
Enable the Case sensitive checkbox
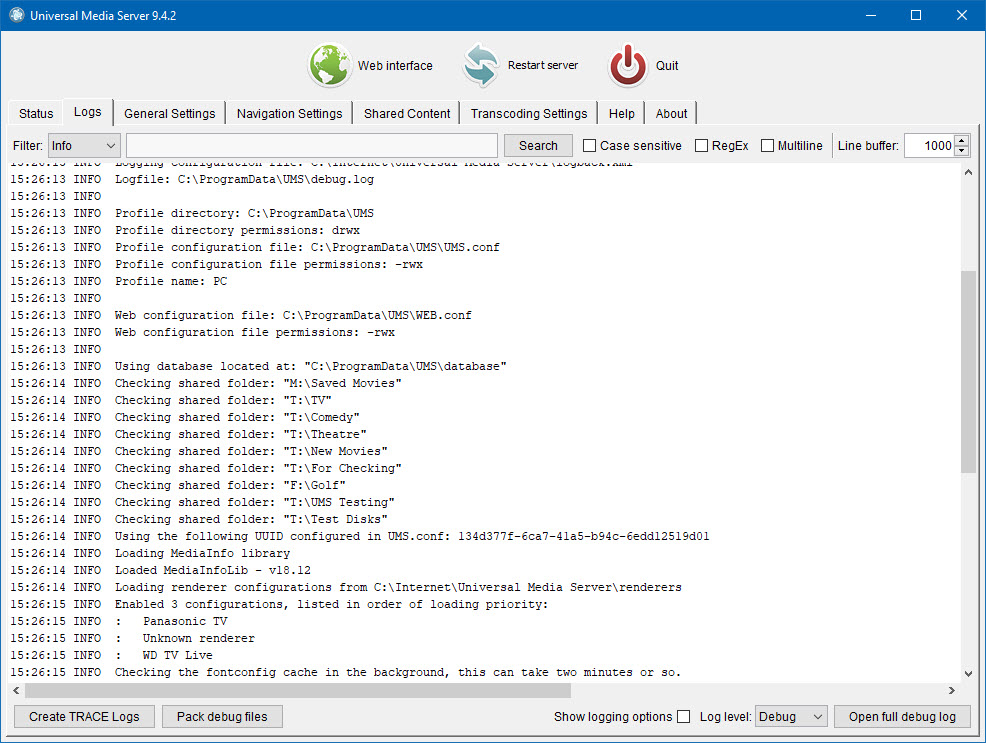(x=589, y=146)
